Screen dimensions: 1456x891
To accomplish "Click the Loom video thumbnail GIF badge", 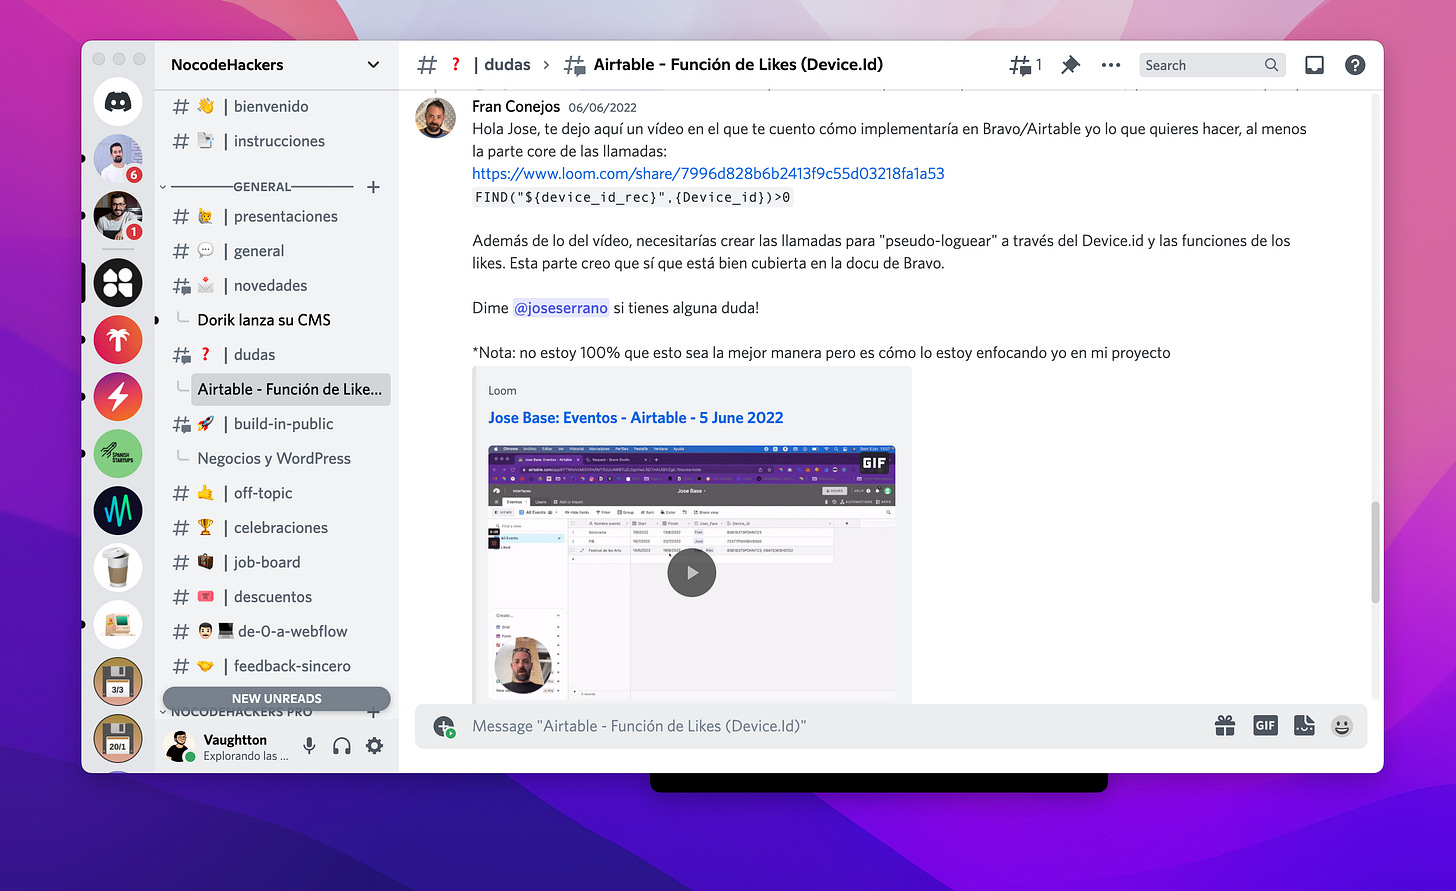I will [x=874, y=463].
